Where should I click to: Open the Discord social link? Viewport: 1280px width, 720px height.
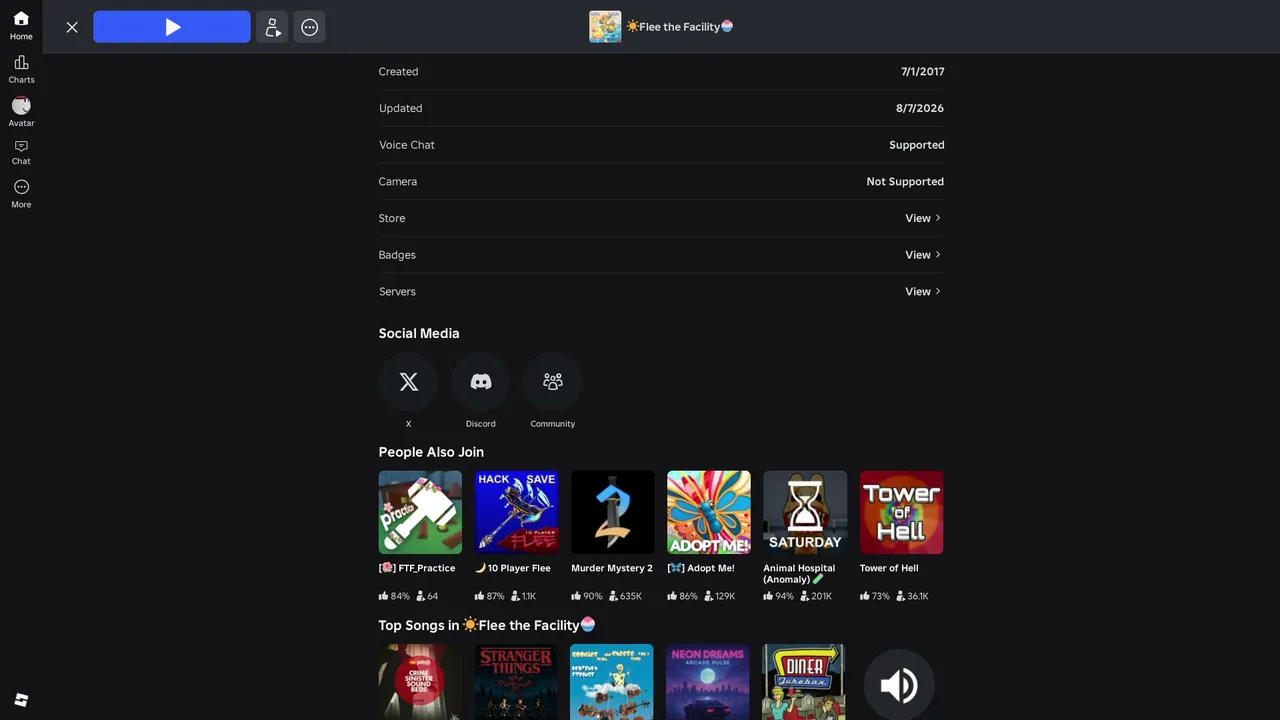[x=480, y=381]
